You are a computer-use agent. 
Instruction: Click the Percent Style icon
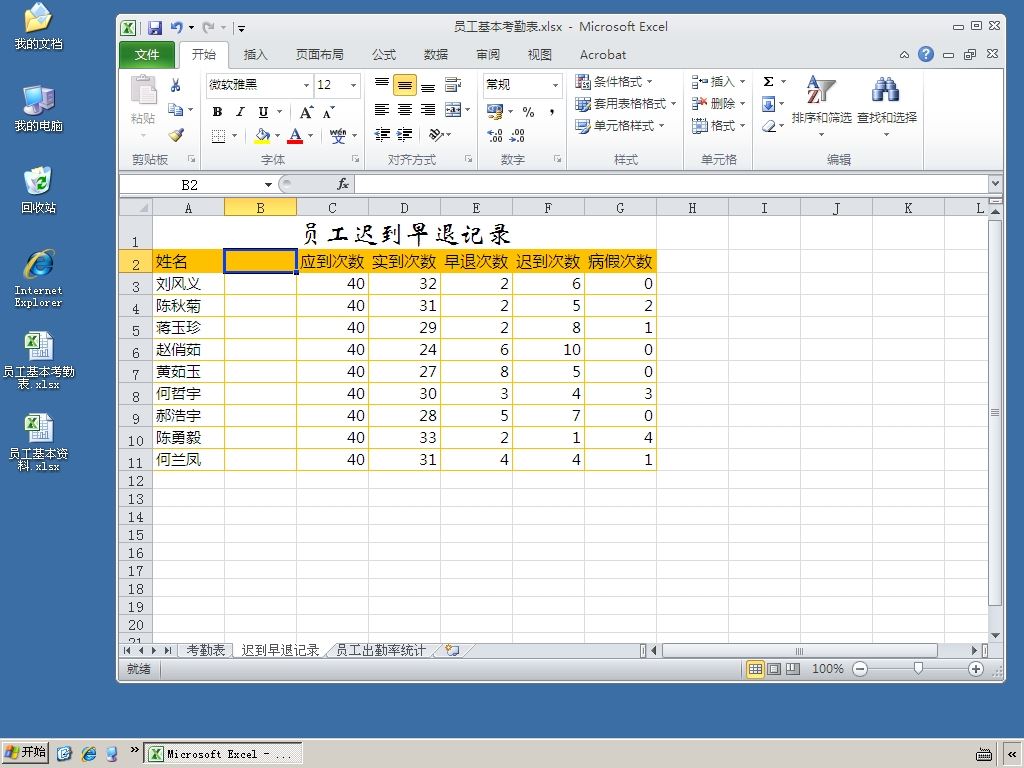(528, 112)
